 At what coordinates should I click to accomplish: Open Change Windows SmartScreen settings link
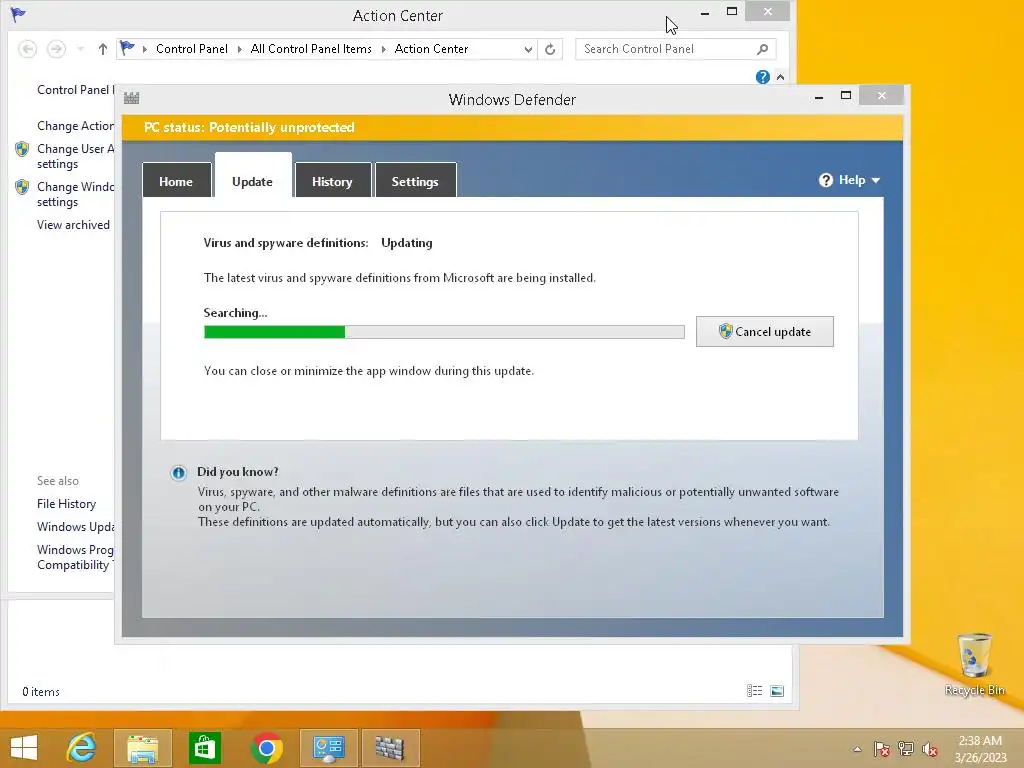pyautogui.click(x=75, y=194)
